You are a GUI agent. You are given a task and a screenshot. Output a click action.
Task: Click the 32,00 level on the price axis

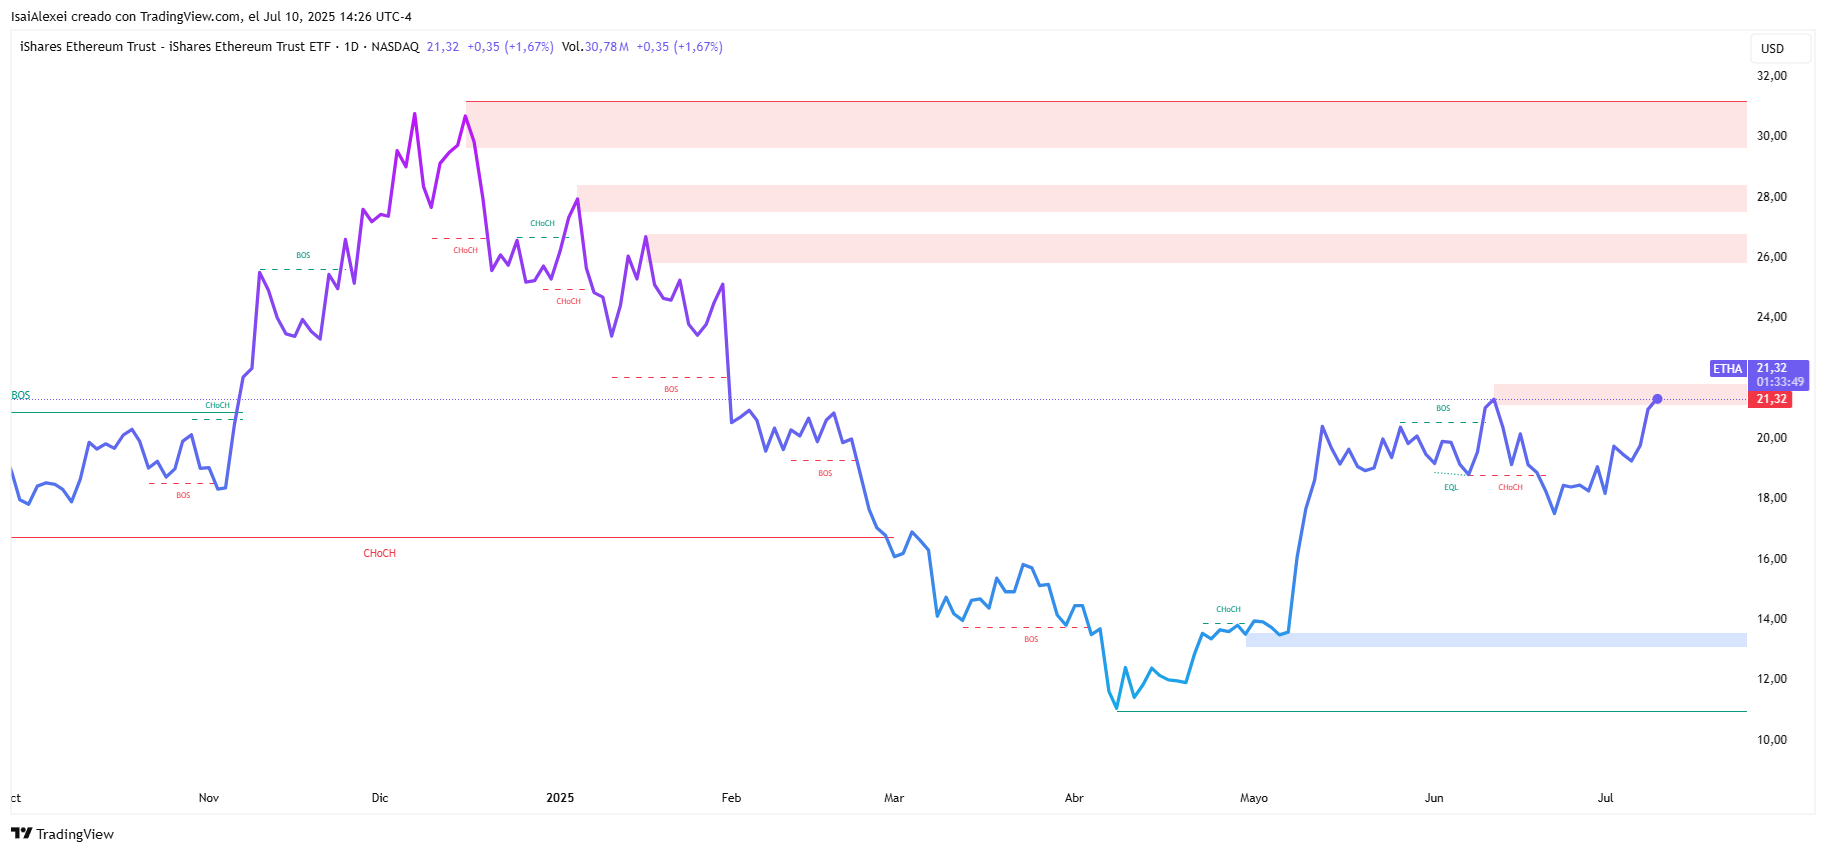pyautogui.click(x=1771, y=76)
